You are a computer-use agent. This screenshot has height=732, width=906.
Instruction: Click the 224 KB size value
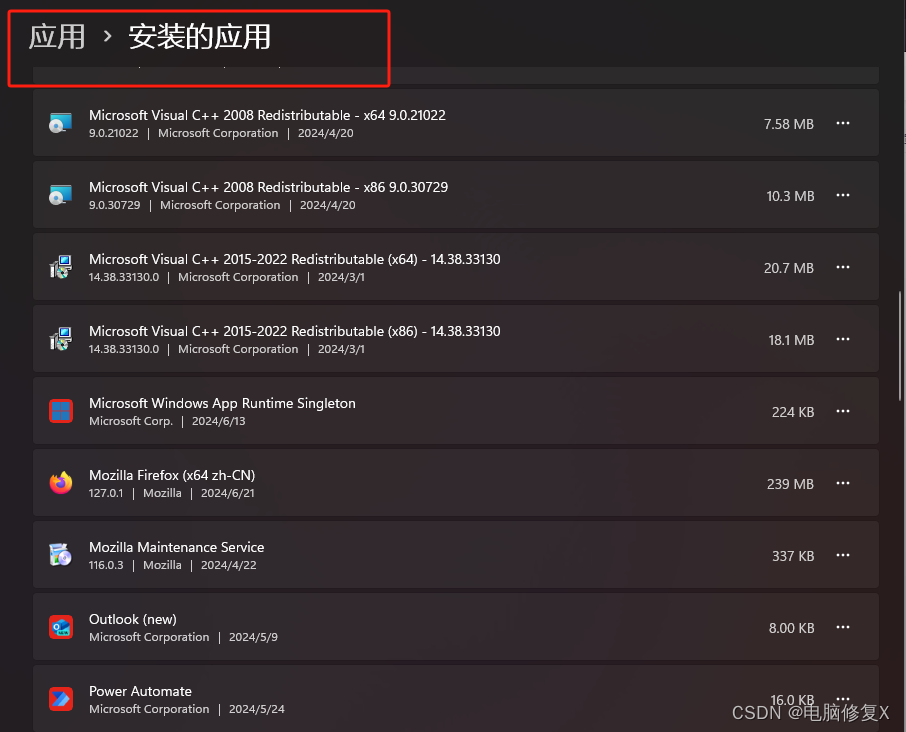793,412
